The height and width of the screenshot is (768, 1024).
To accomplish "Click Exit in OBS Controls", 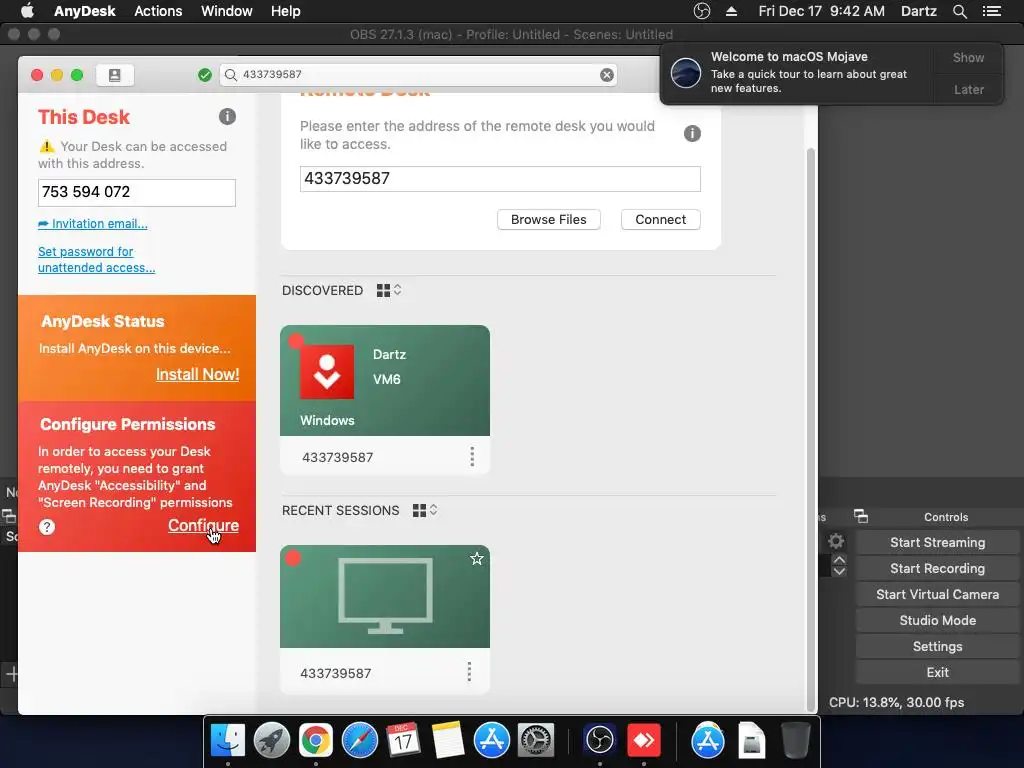I will pos(937,673).
